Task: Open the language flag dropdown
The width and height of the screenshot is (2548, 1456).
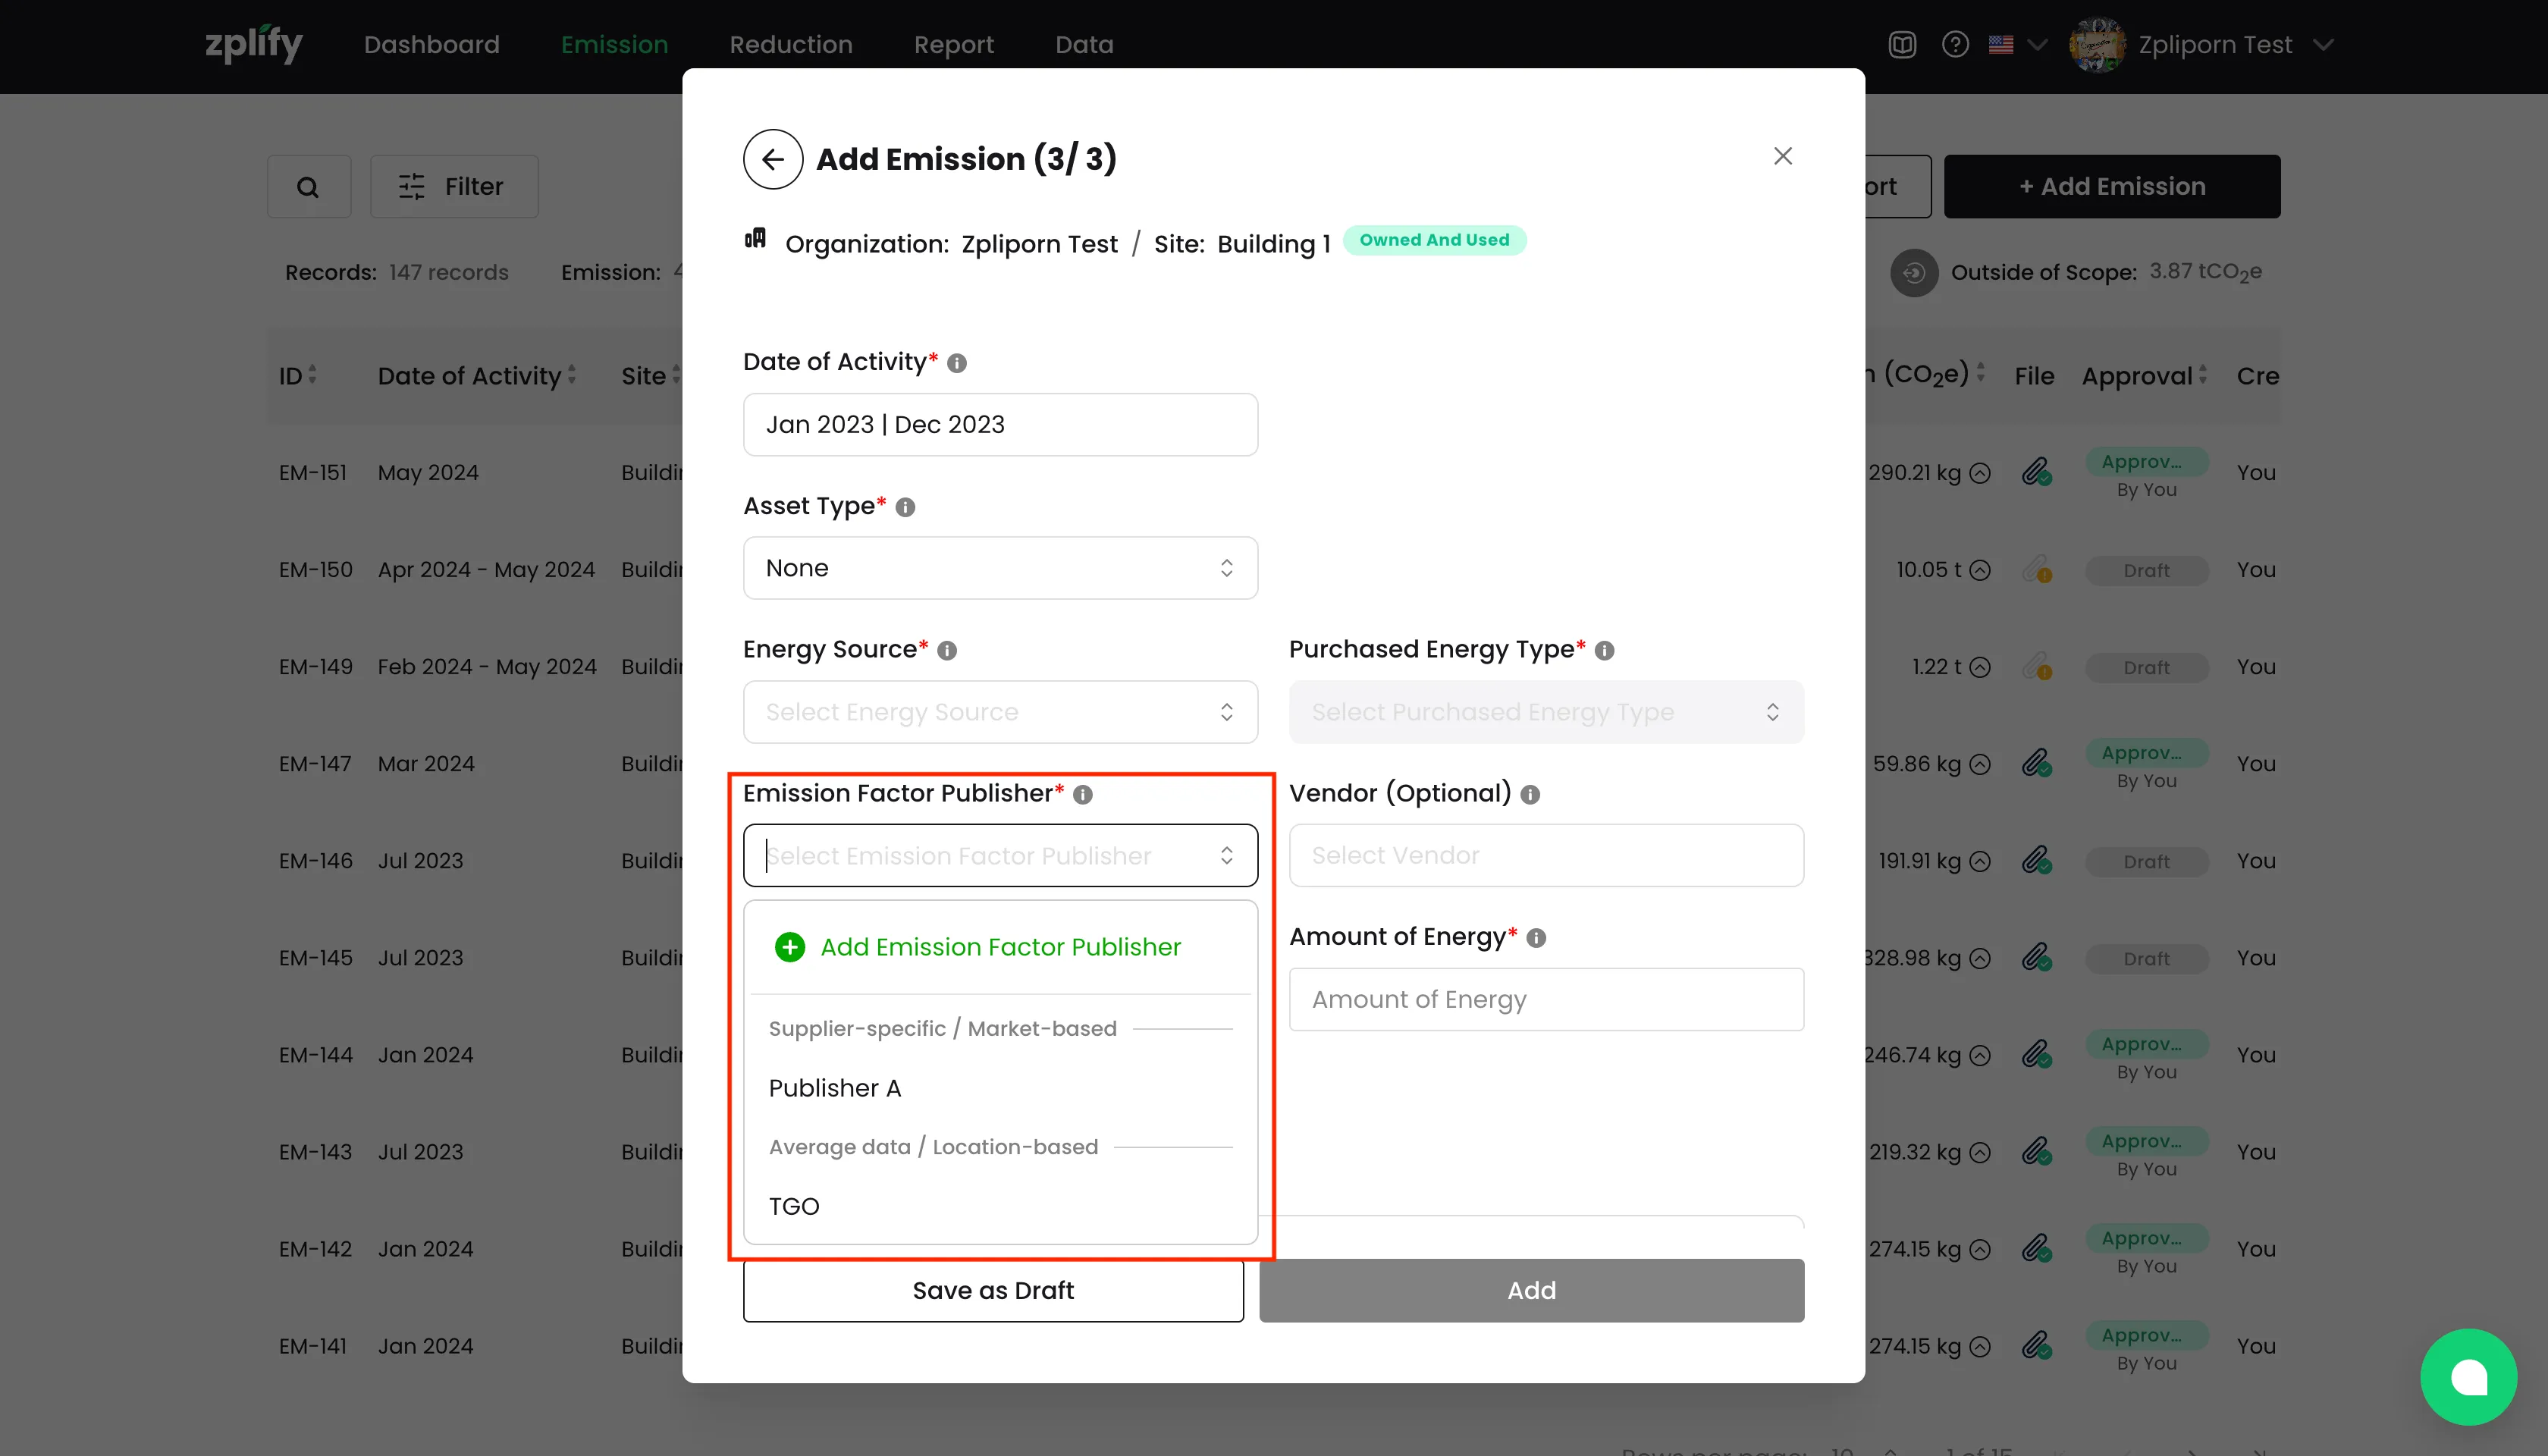Action: point(2016,45)
